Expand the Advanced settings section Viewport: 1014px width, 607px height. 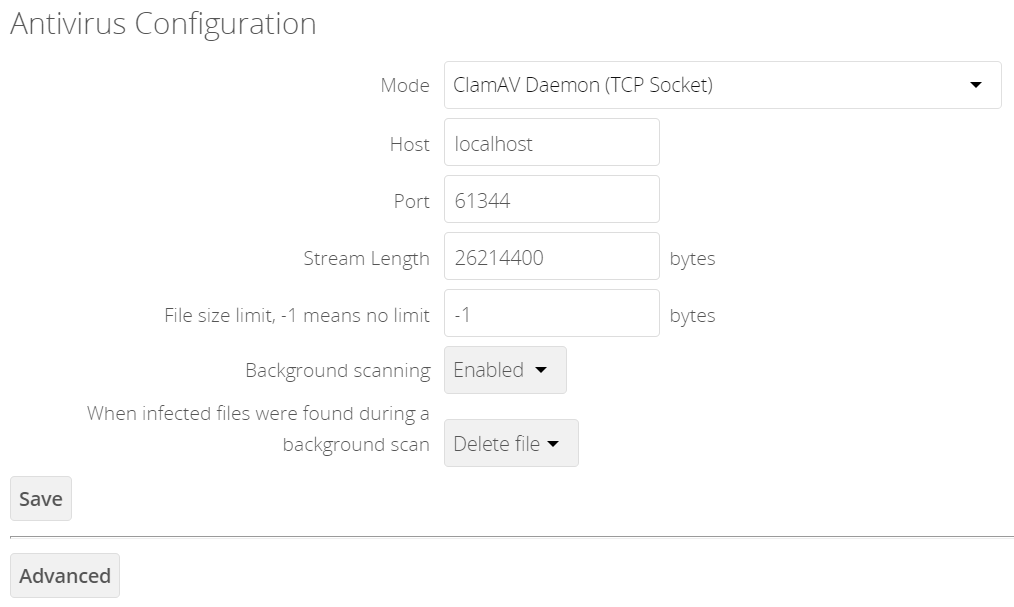point(65,576)
